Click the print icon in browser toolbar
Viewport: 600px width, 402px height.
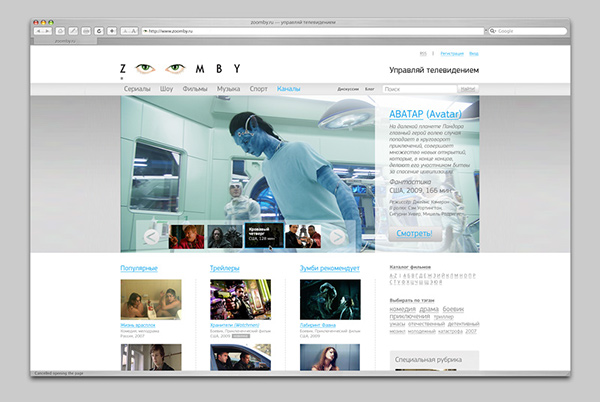(86, 31)
